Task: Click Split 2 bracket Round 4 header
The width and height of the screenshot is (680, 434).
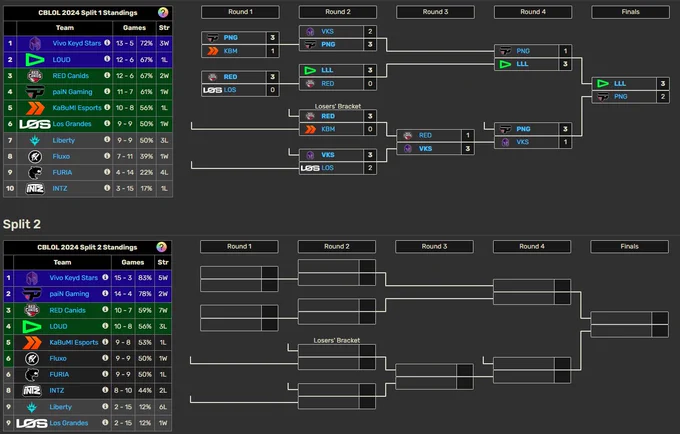Action: coord(532,247)
